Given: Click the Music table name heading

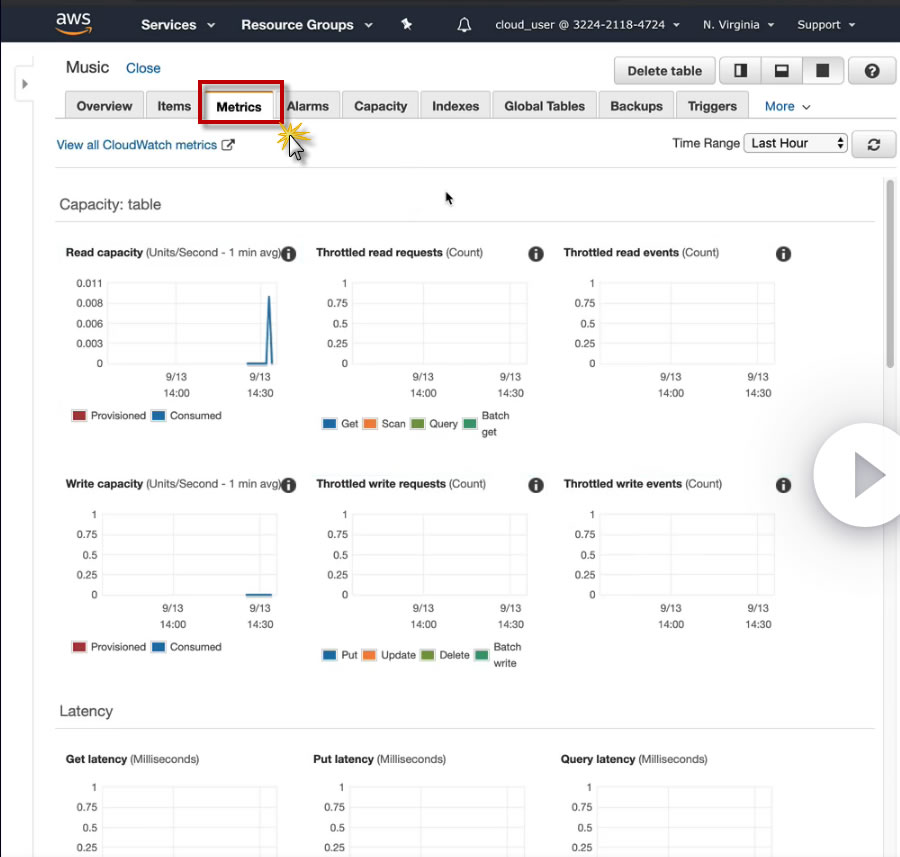Looking at the screenshot, I should (x=87, y=67).
